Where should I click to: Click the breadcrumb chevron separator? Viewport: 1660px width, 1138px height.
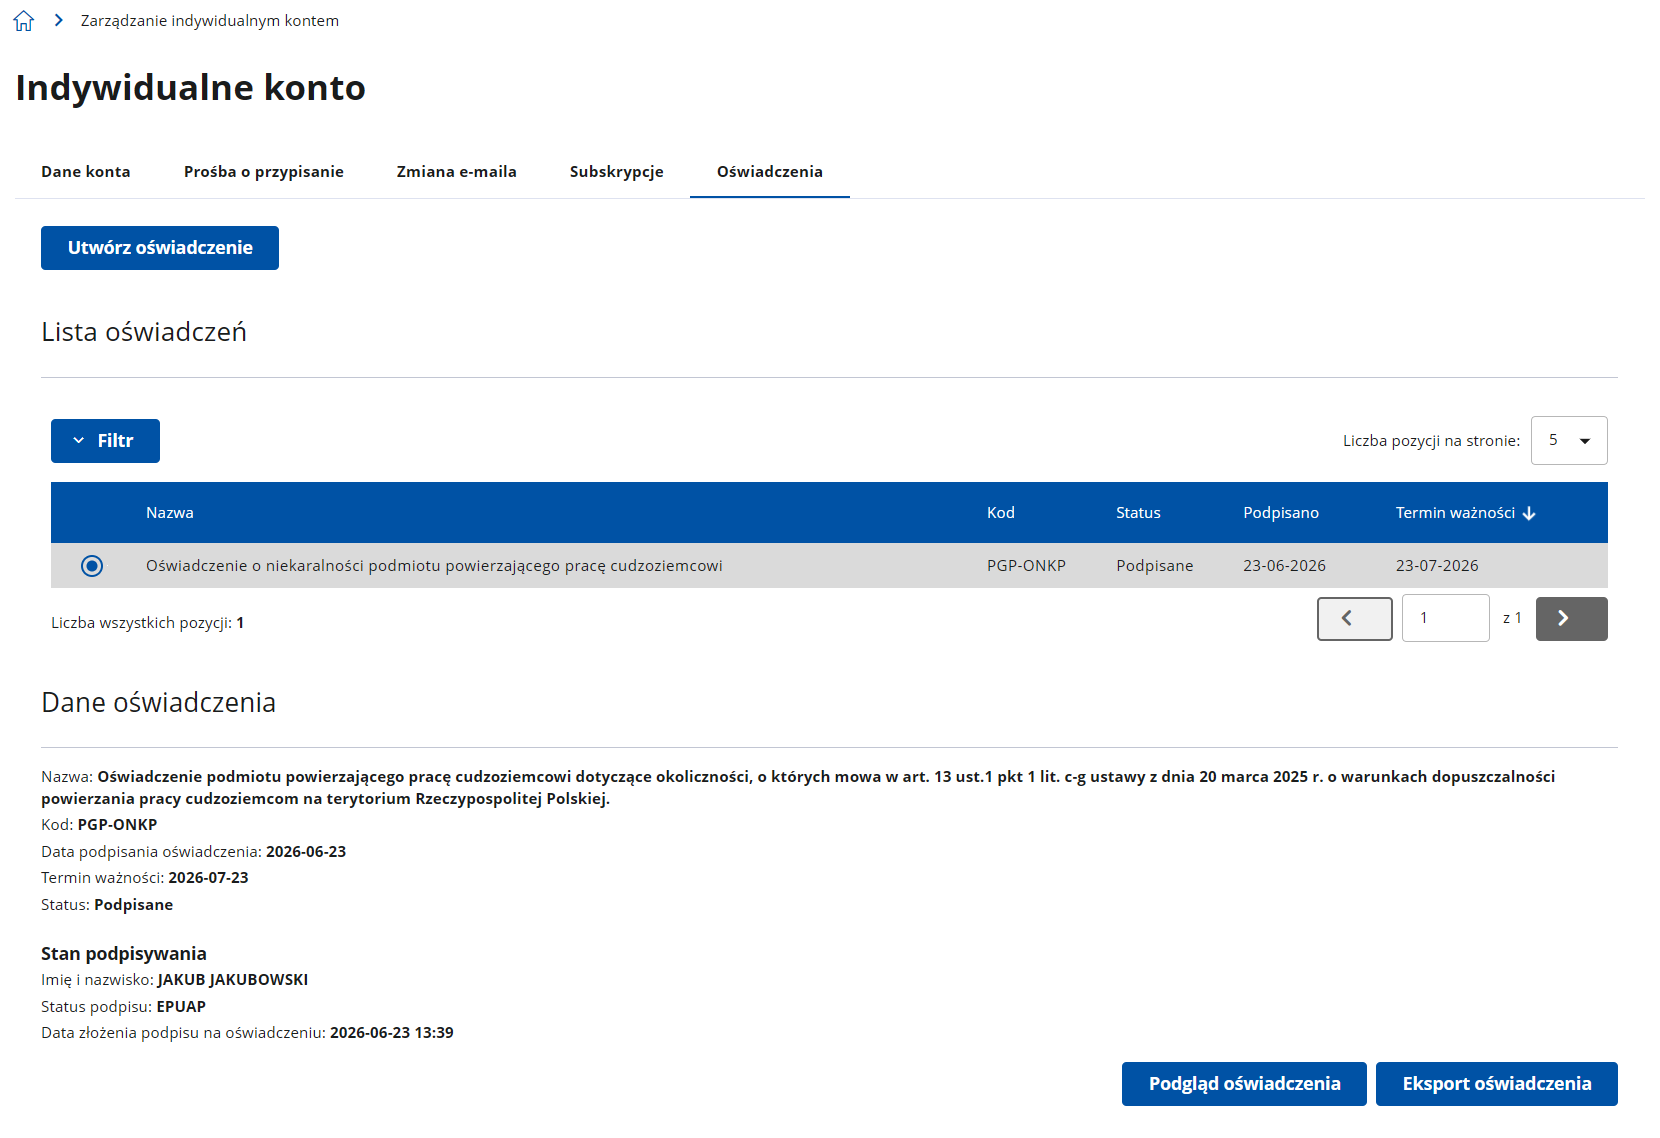click(59, 20)
